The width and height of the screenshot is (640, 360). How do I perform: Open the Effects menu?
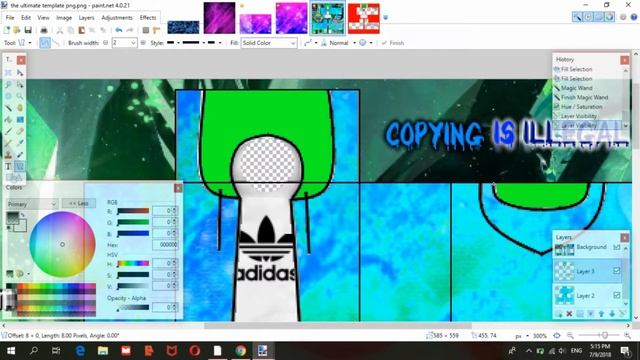click(148, 18)
